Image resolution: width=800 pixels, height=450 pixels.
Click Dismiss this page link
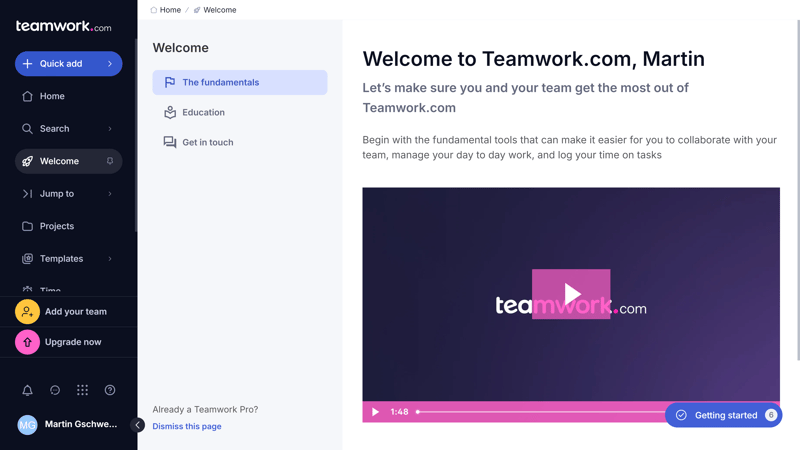187,426
